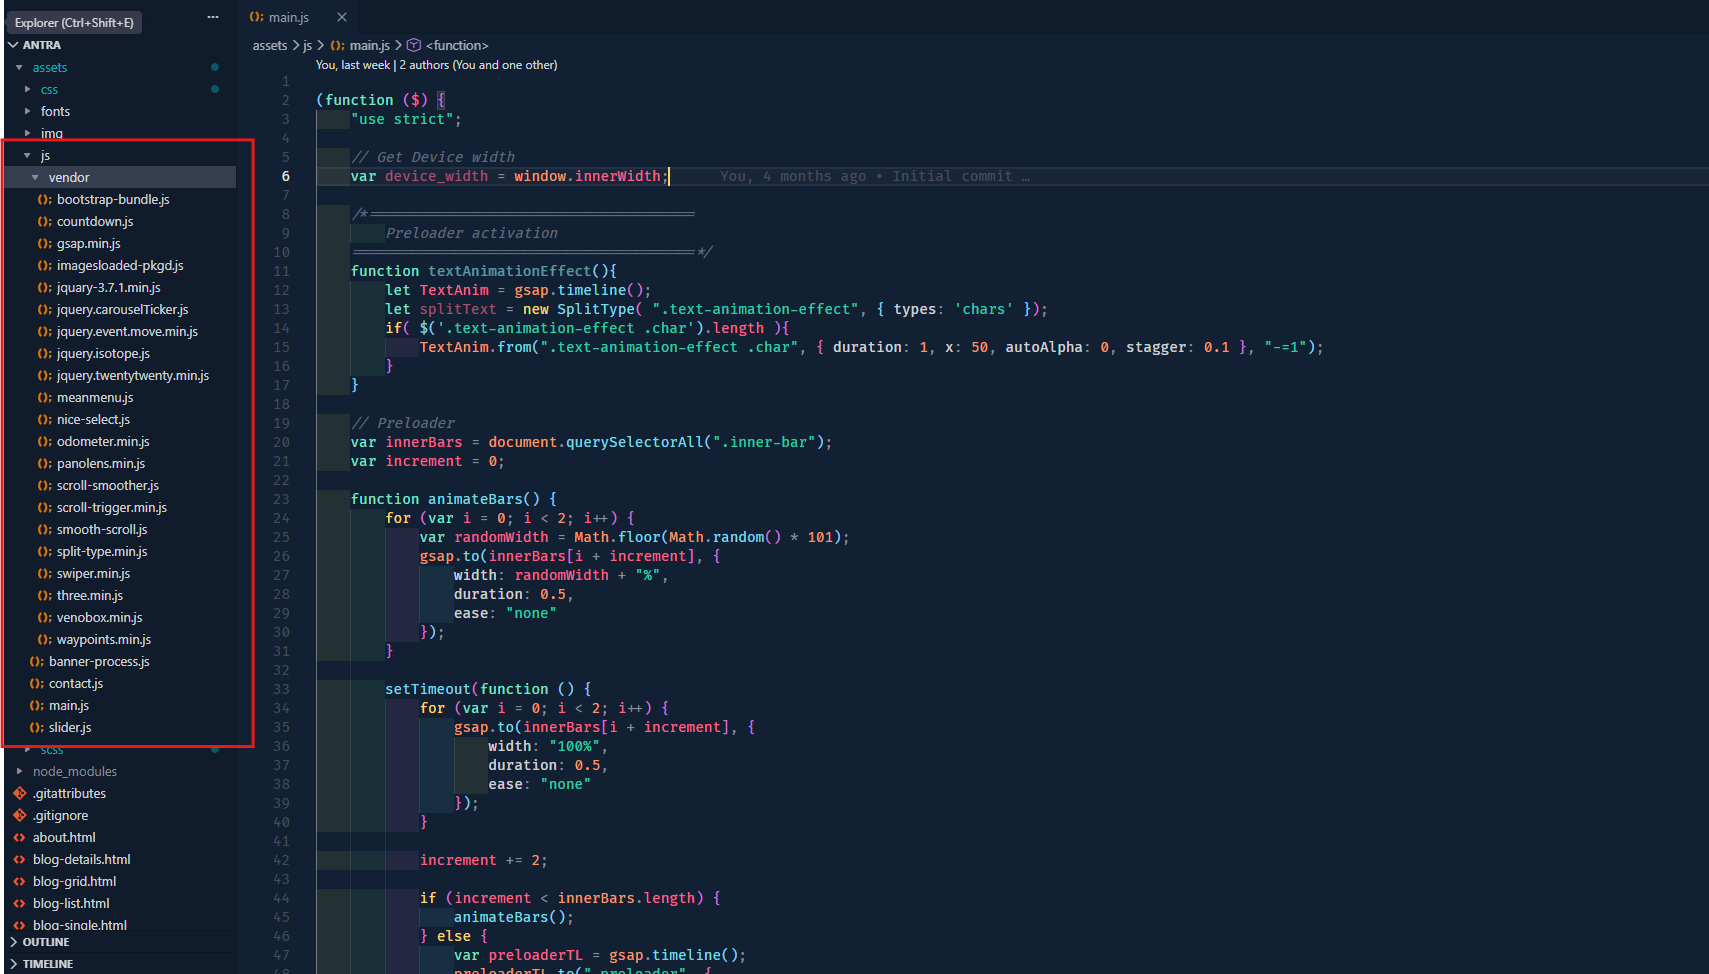Click the JS icon beside three.min.js
Screen dimensions: 1709x974
[43, 595]
